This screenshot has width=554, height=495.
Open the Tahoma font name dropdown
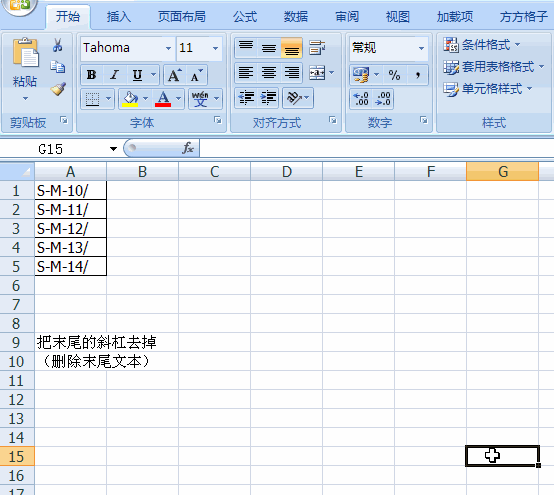pos(168,48)
